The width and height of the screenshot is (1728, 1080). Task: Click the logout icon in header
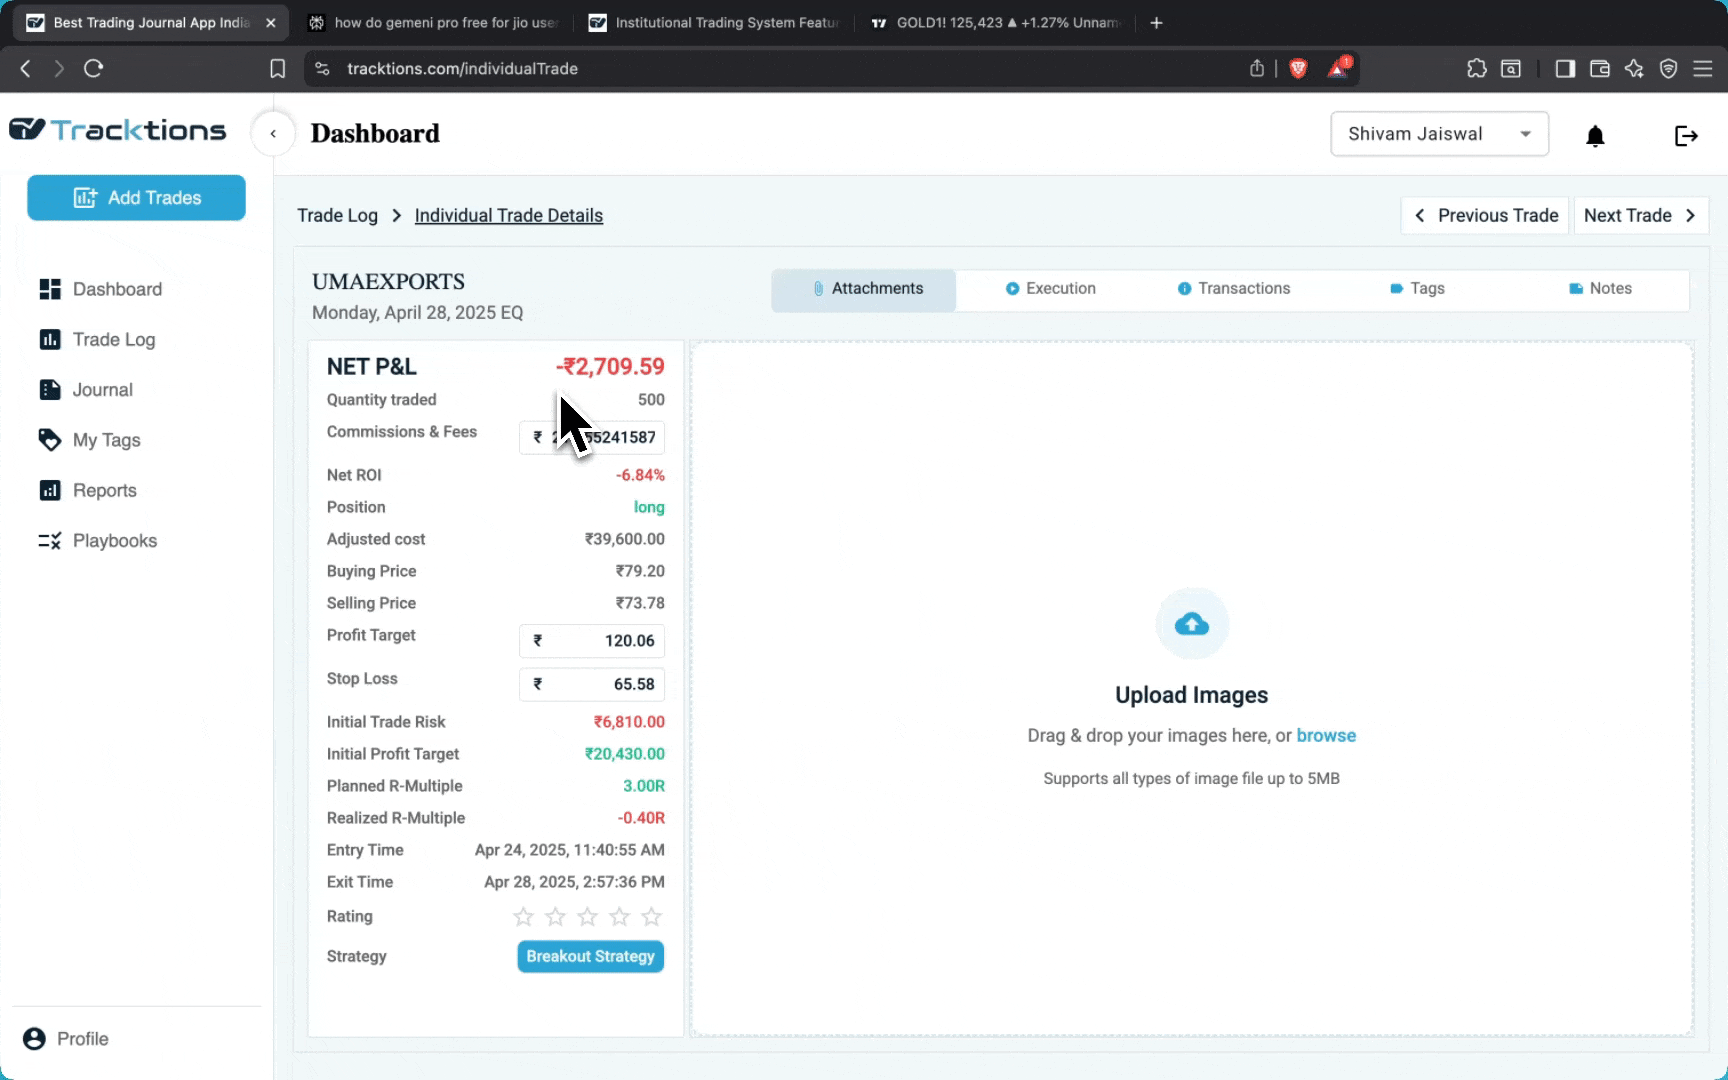(x=1686, y=136)
